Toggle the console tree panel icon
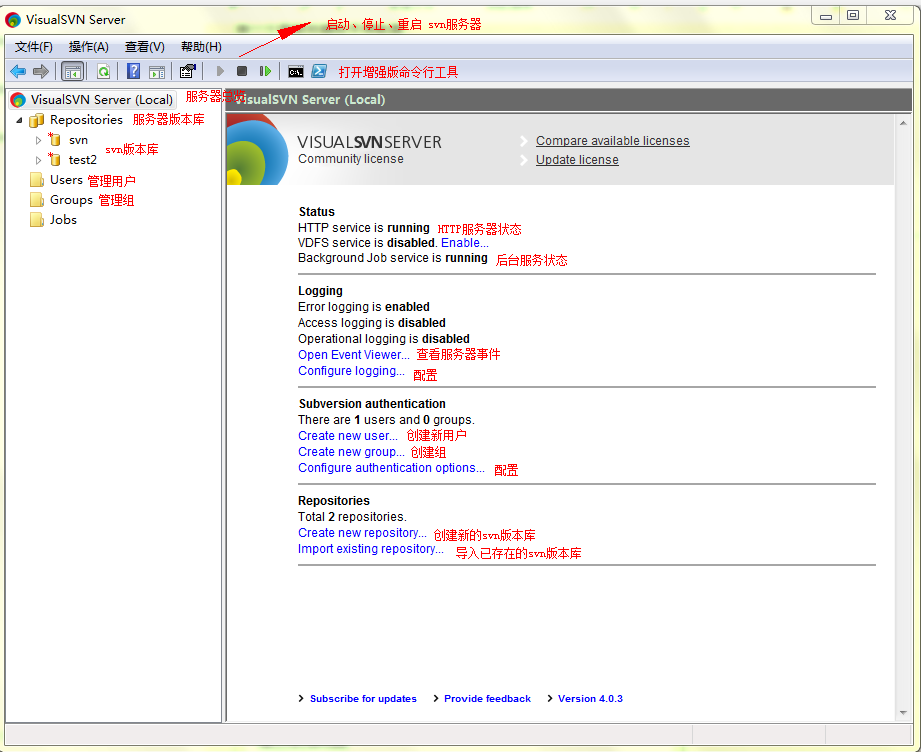 (x=73, y=72)
